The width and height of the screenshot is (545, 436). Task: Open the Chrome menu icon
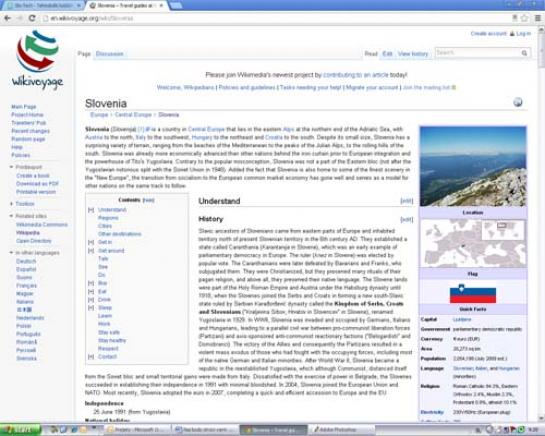(537, 18)
